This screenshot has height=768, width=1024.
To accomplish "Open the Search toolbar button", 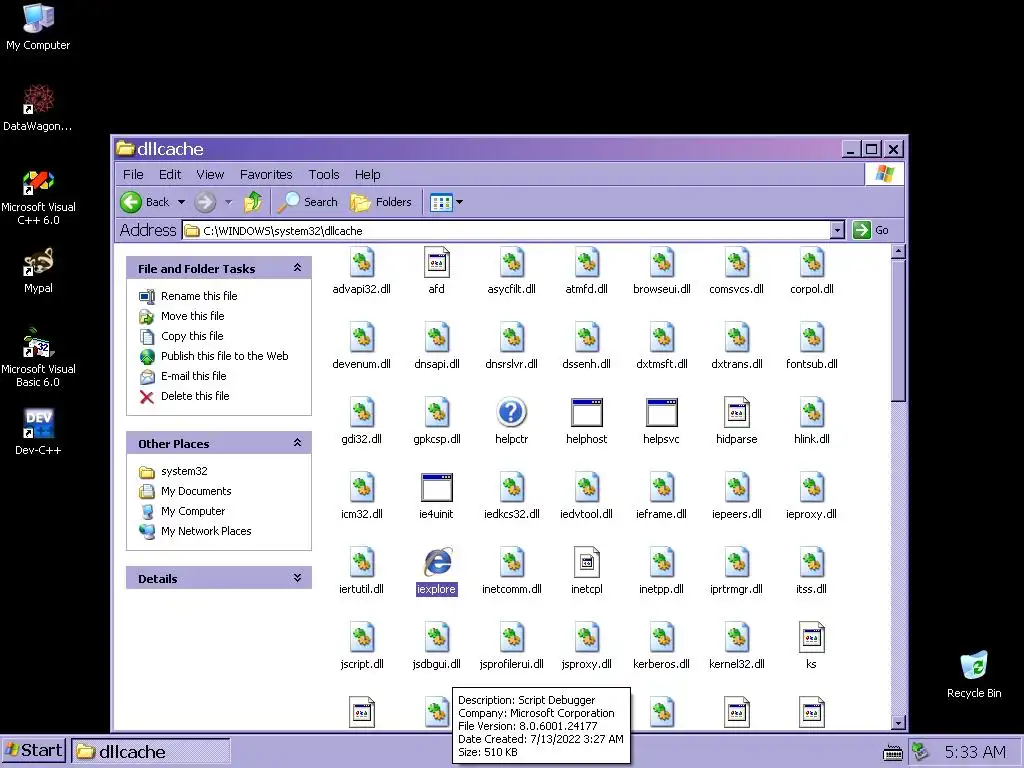I will [x=308, y=202].
